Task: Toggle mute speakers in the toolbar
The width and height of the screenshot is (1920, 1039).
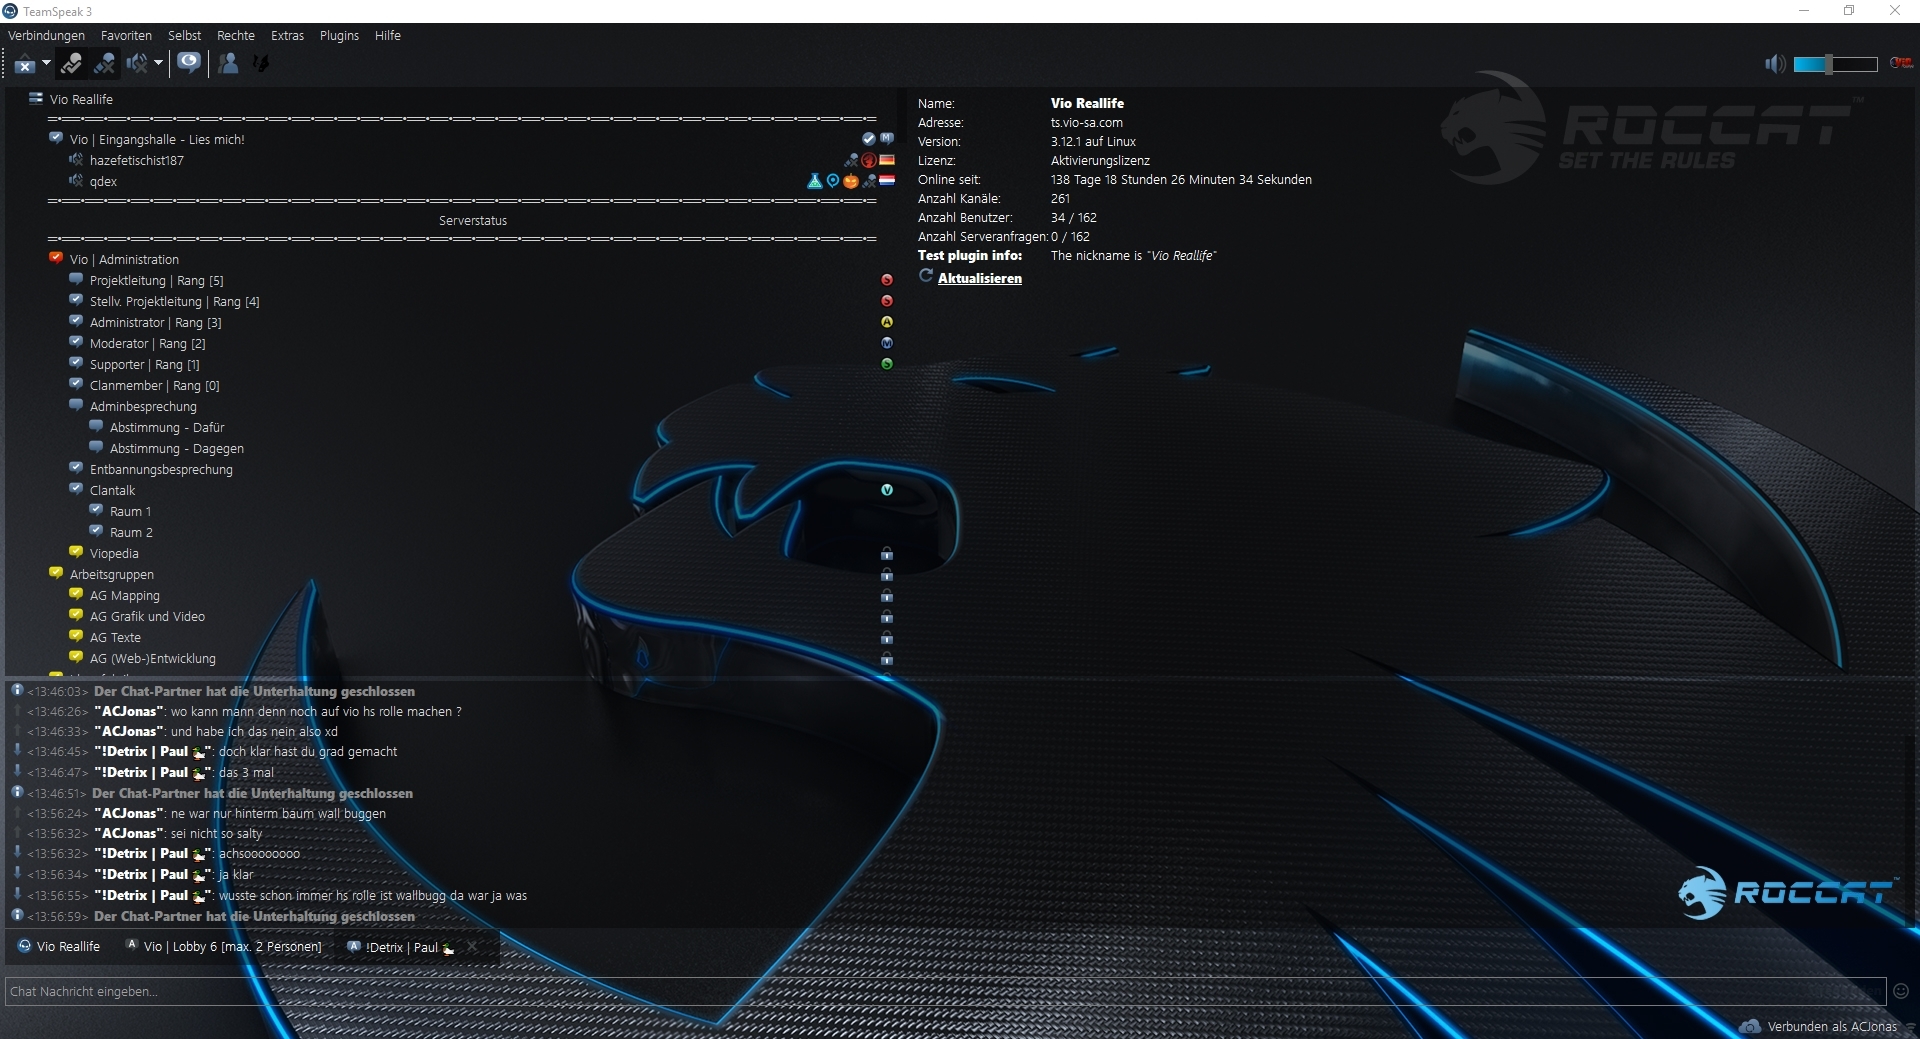Action: pos(137,64)
